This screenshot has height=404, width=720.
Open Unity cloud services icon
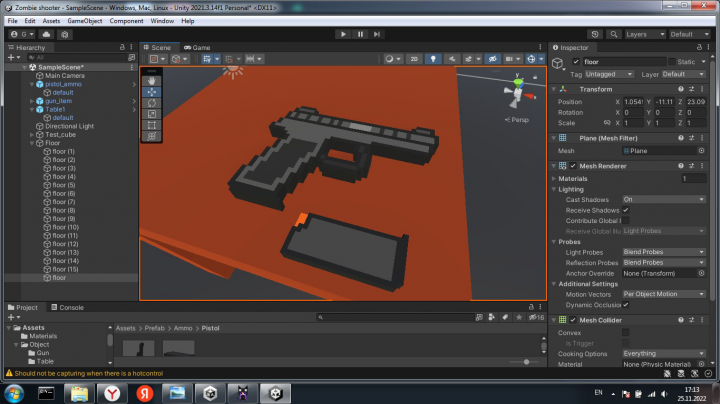46,34
